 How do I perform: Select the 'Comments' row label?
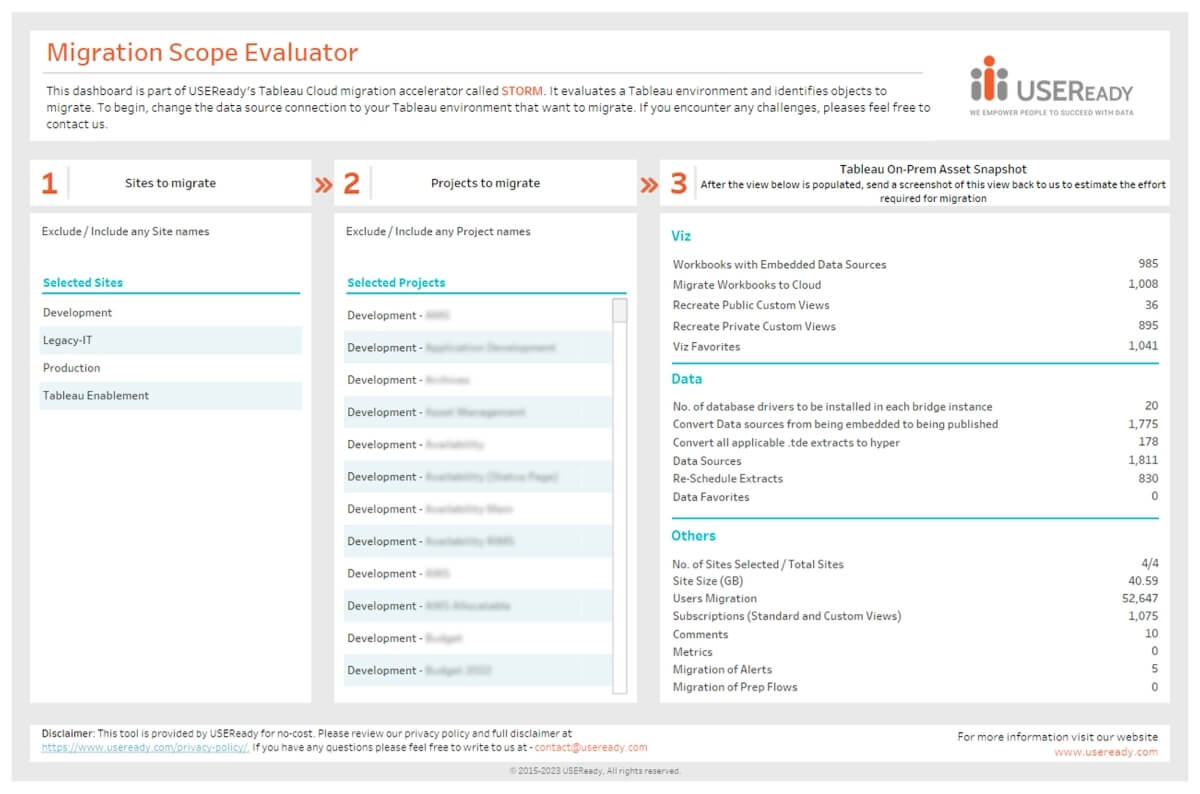pos(701,634)
